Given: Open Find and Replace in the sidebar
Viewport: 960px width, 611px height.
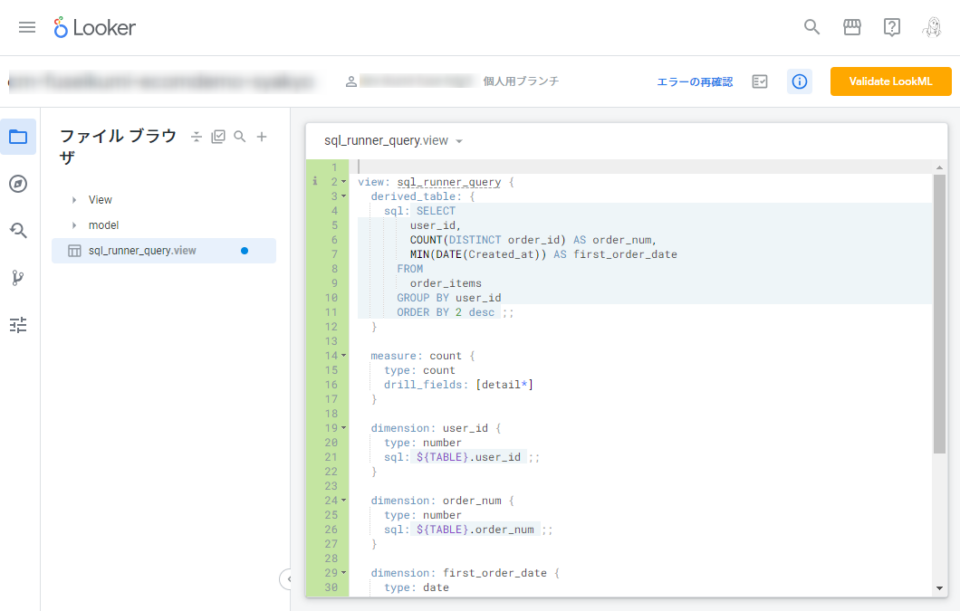Looking at the screenshot, I should tap(18, 229).
